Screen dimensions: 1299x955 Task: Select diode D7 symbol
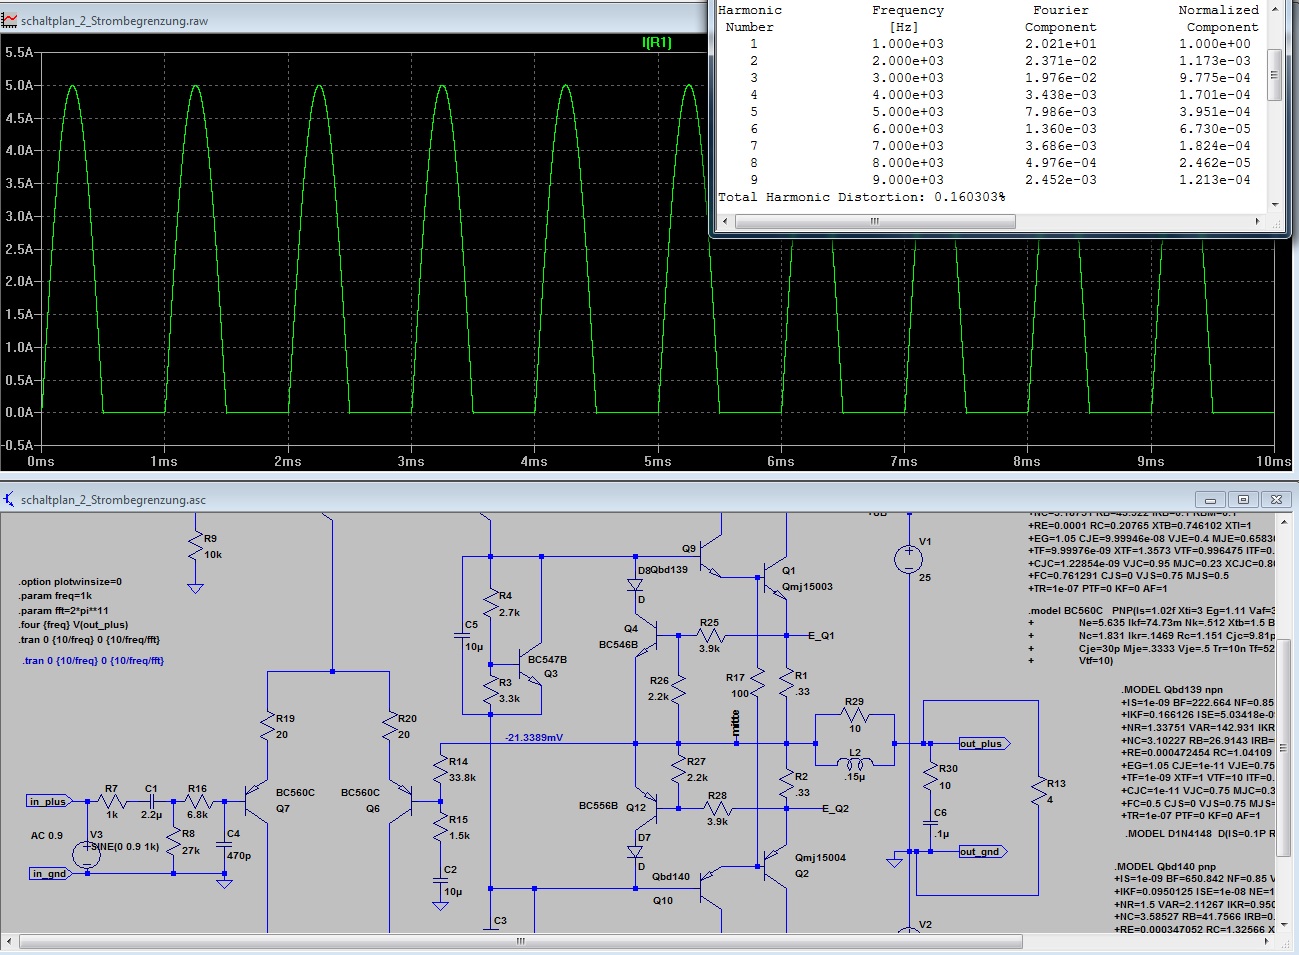[635, 852]
